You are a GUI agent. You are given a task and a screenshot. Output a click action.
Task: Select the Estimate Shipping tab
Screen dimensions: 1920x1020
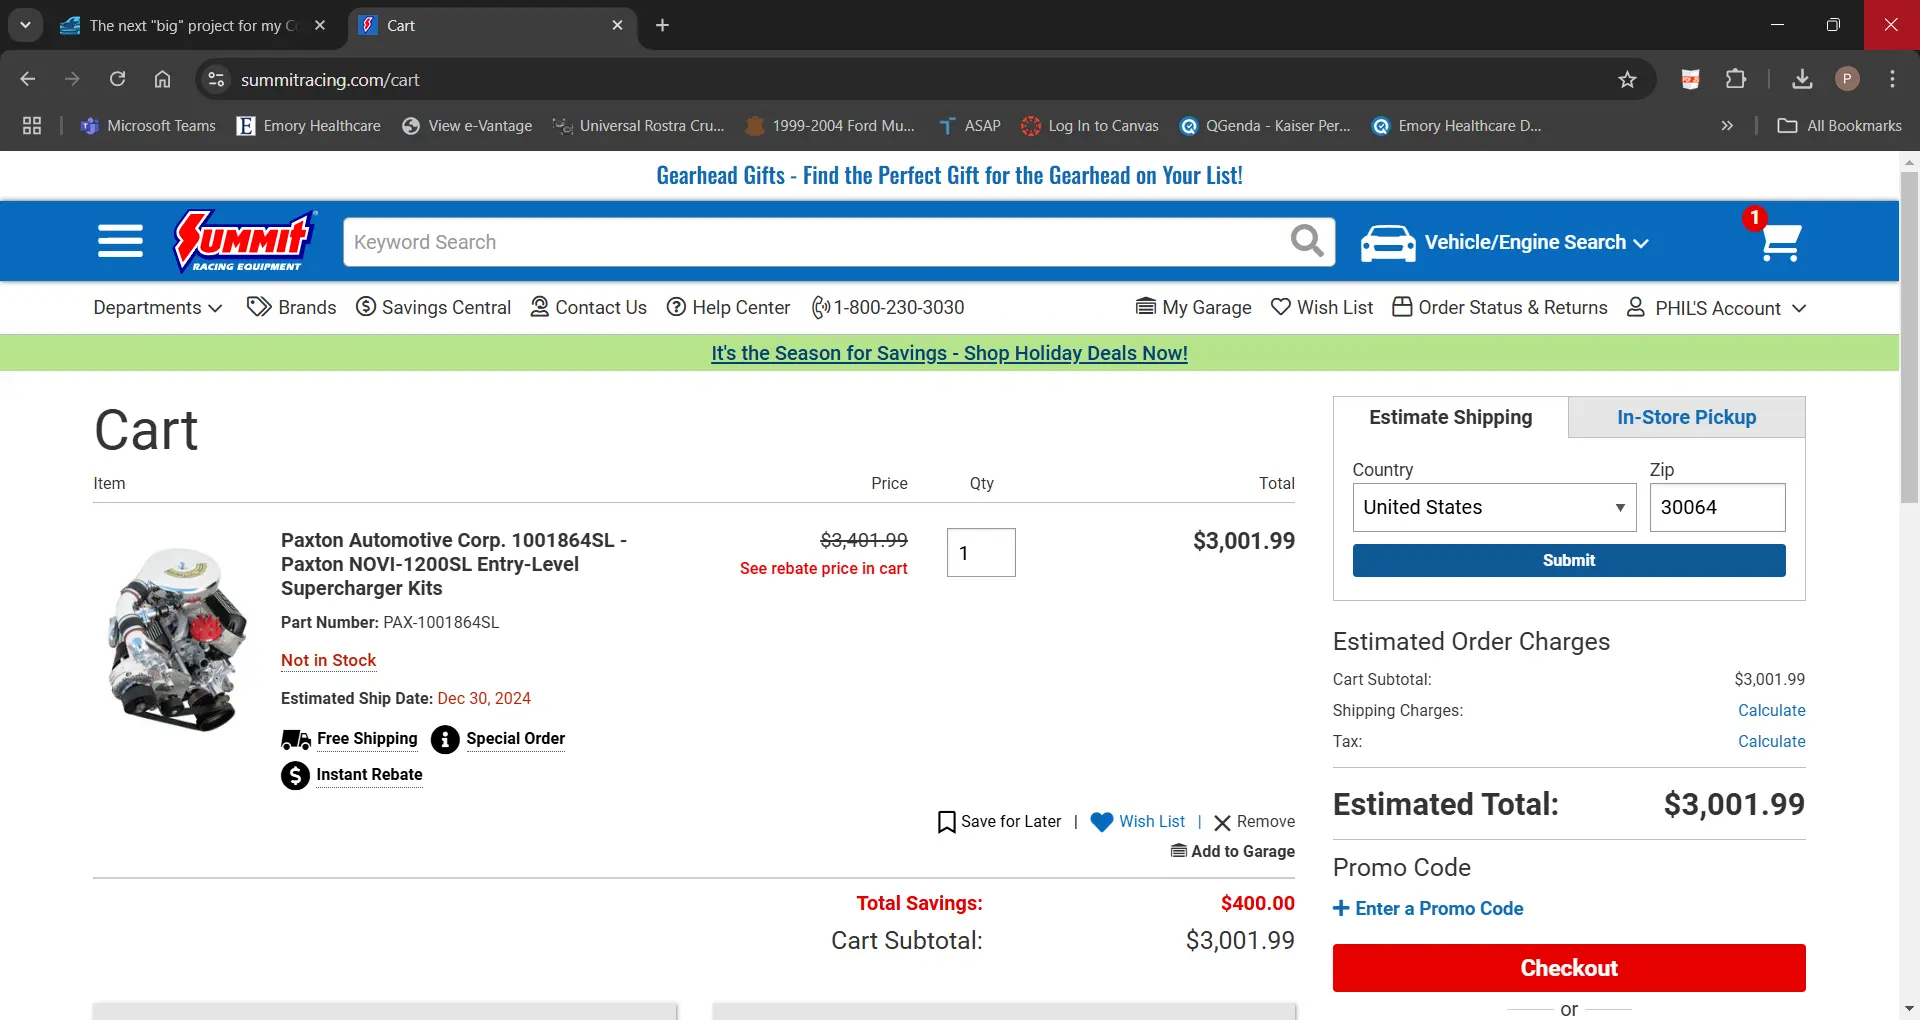pyautogui.click(x=1450, y=418)
